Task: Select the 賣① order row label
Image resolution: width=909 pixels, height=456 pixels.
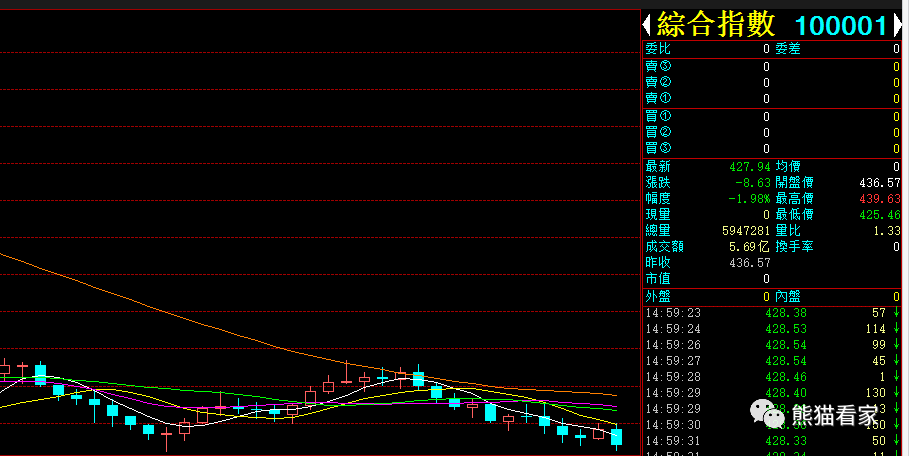Action: [x=658, y=99]
